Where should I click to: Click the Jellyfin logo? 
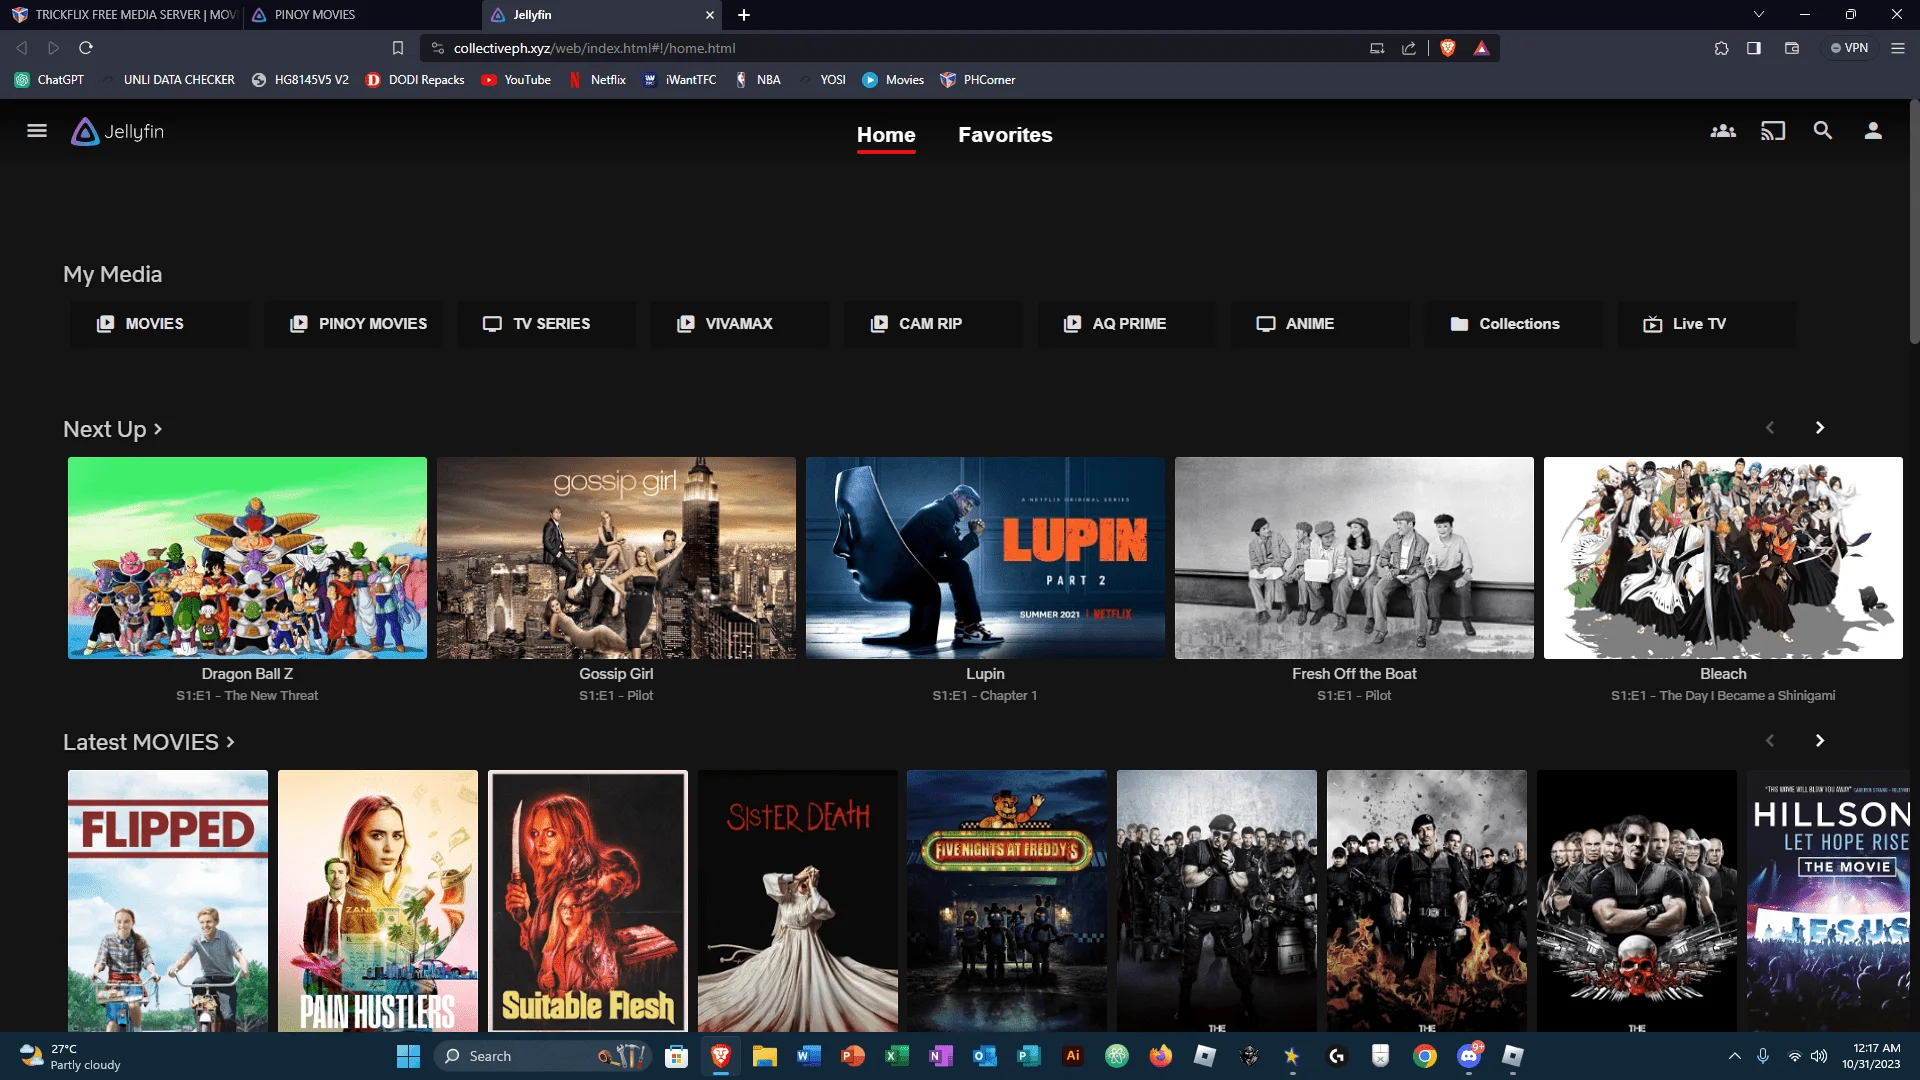(x=118, y=131)
